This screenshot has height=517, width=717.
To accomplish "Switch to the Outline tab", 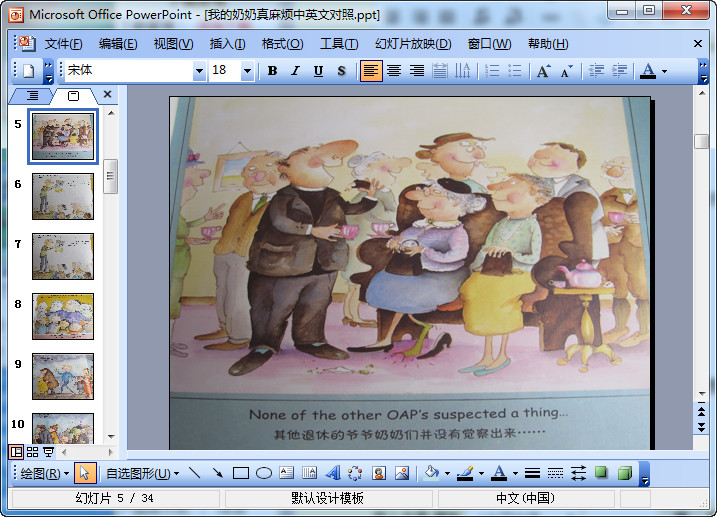I will click(32, 96).
